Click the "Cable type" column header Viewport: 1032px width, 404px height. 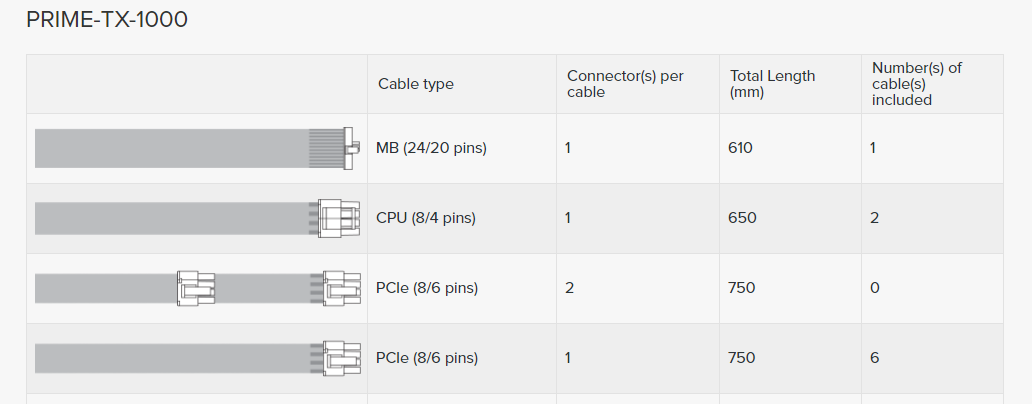pos(415,84)
